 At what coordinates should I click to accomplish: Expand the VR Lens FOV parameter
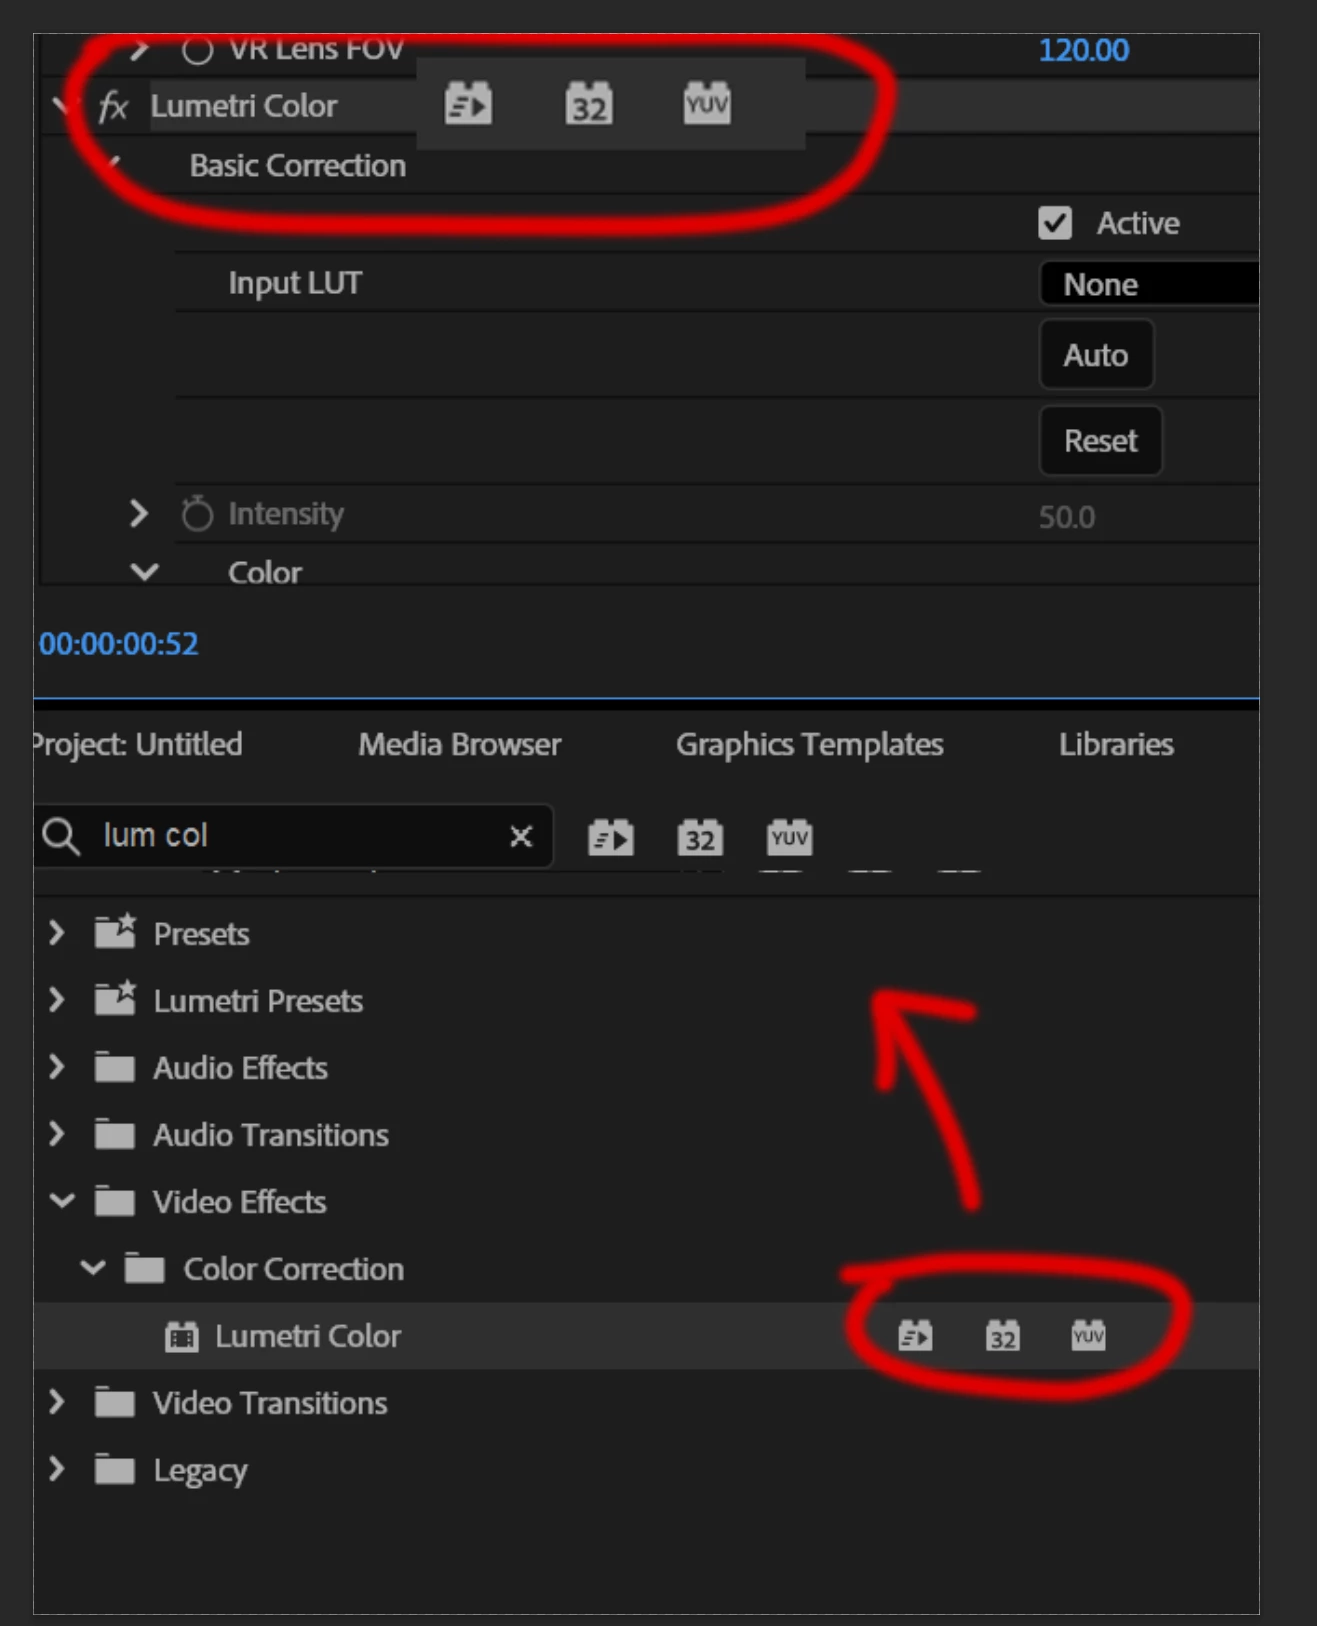tap(139, 48)
